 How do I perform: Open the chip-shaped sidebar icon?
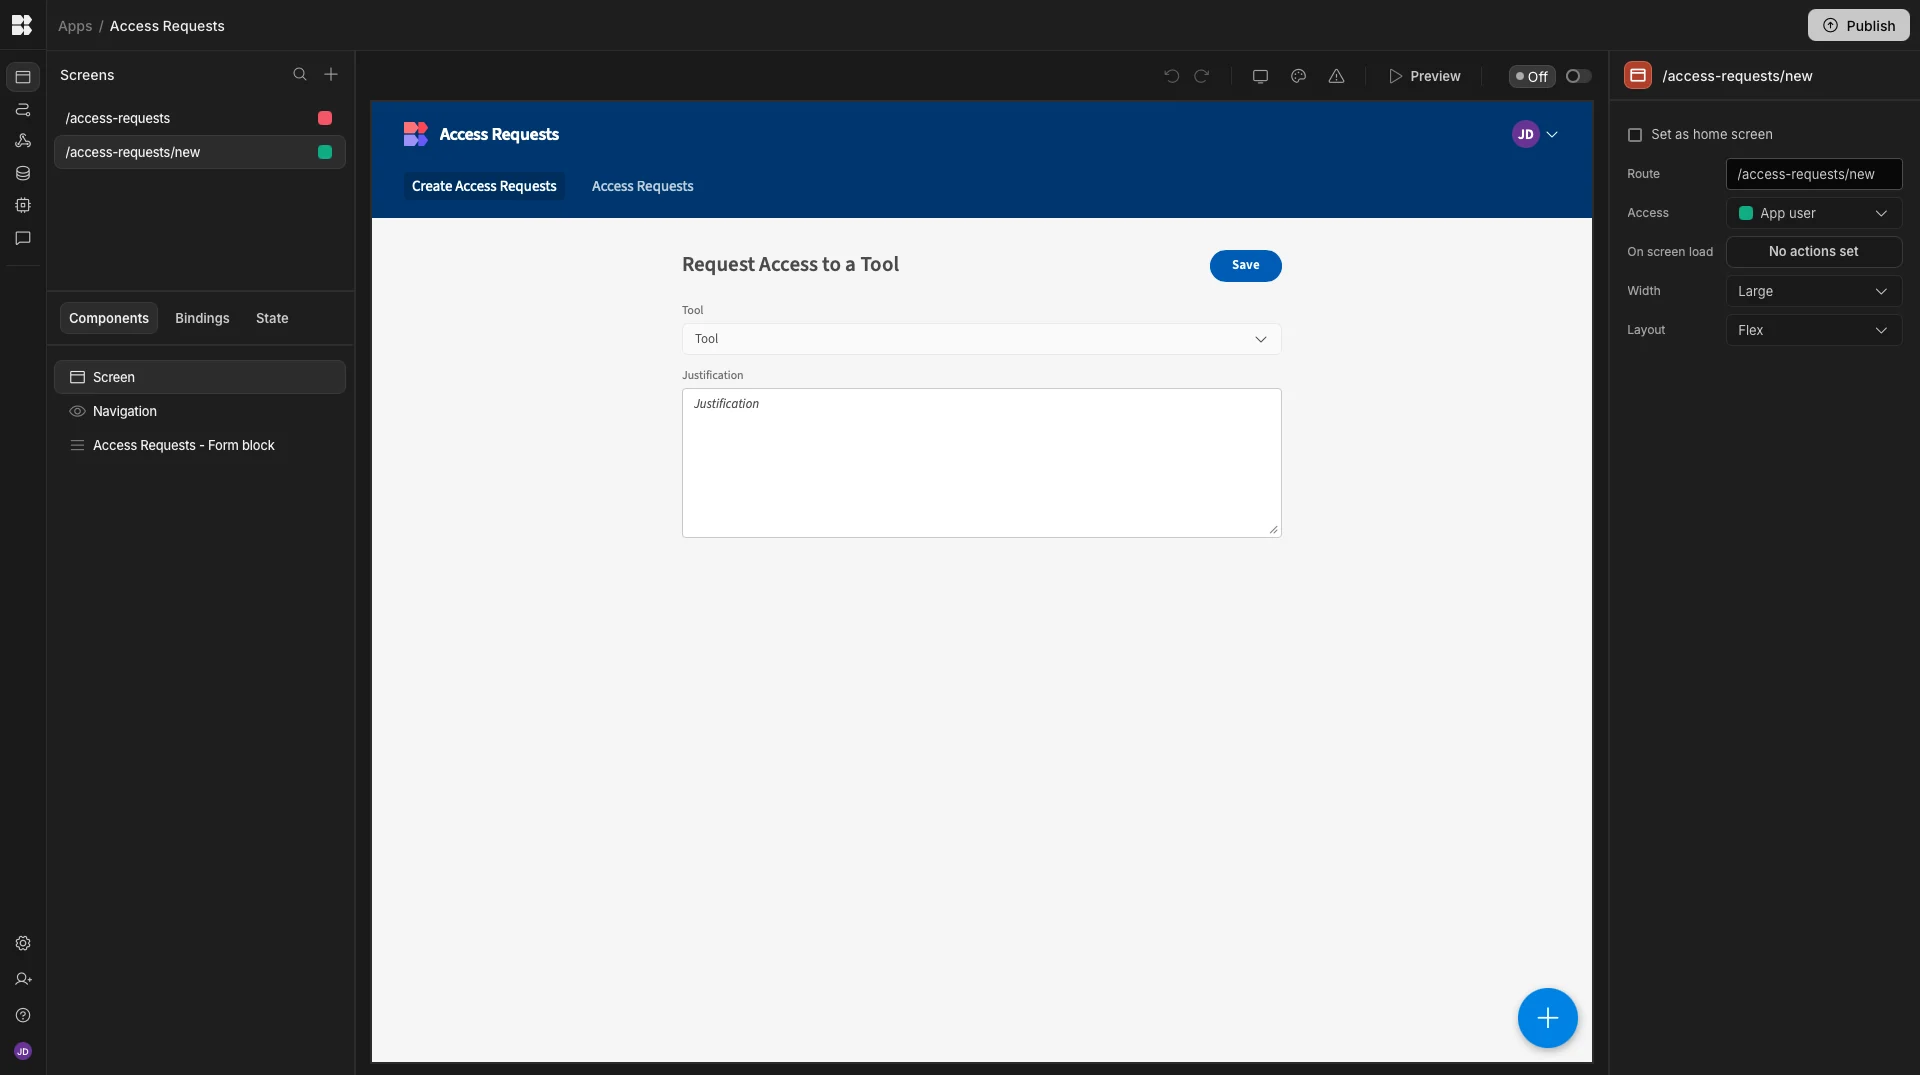[23, 205]
